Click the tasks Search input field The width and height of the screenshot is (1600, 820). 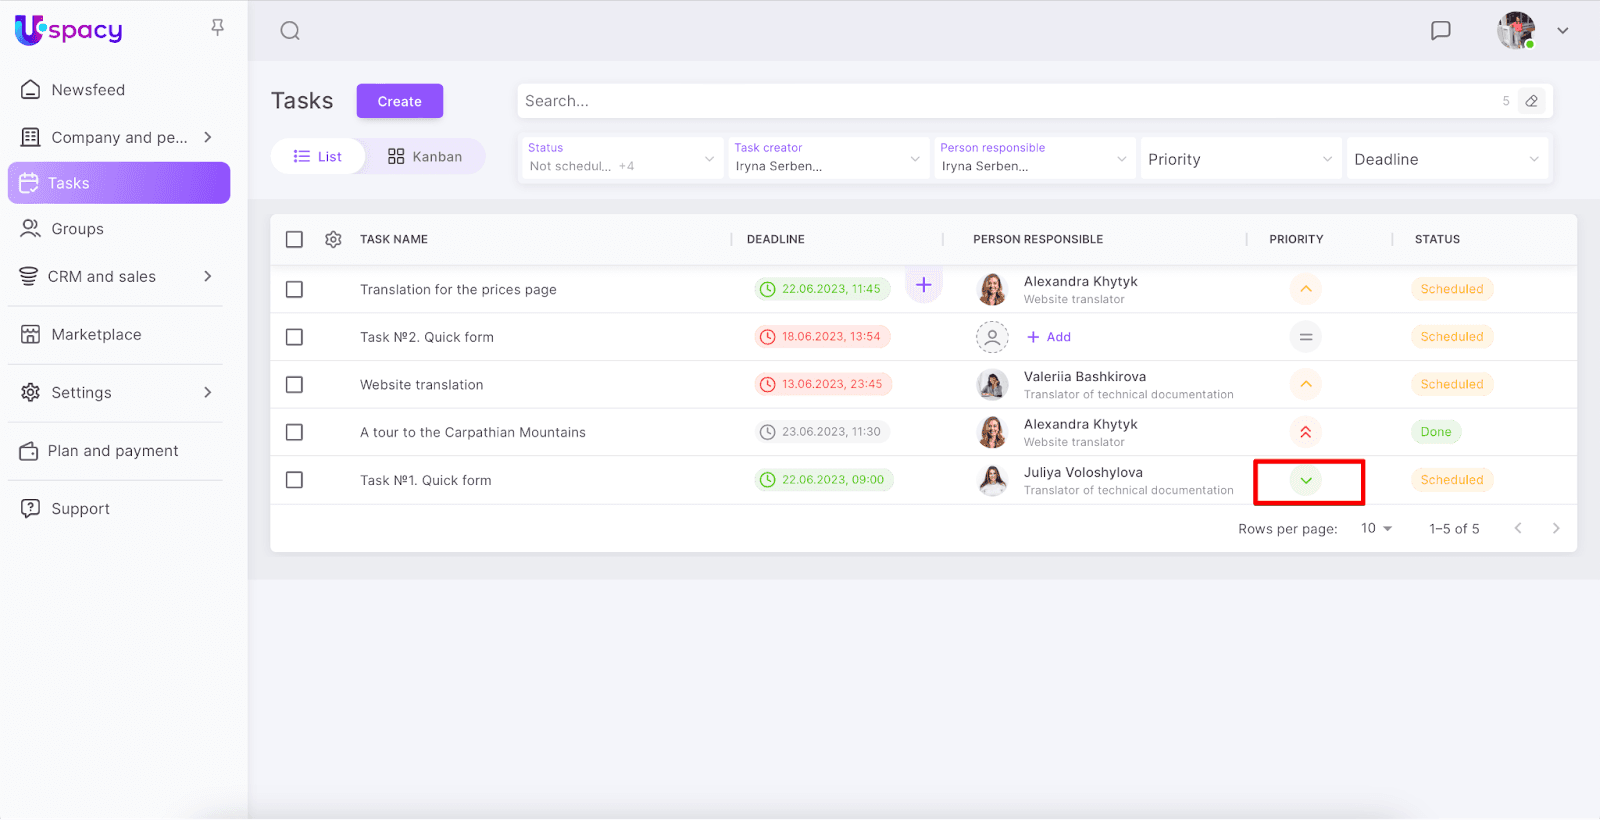point(1000,101)
